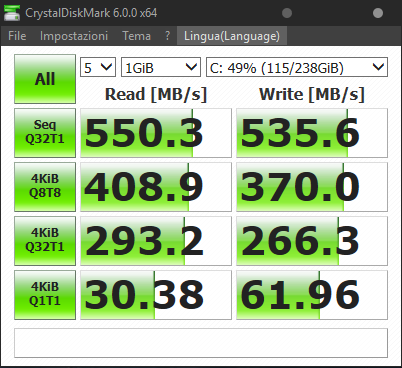The image size is (402, 368).
Task: Start the 4KiB Q1T1 test
Action: coord(45,295)
